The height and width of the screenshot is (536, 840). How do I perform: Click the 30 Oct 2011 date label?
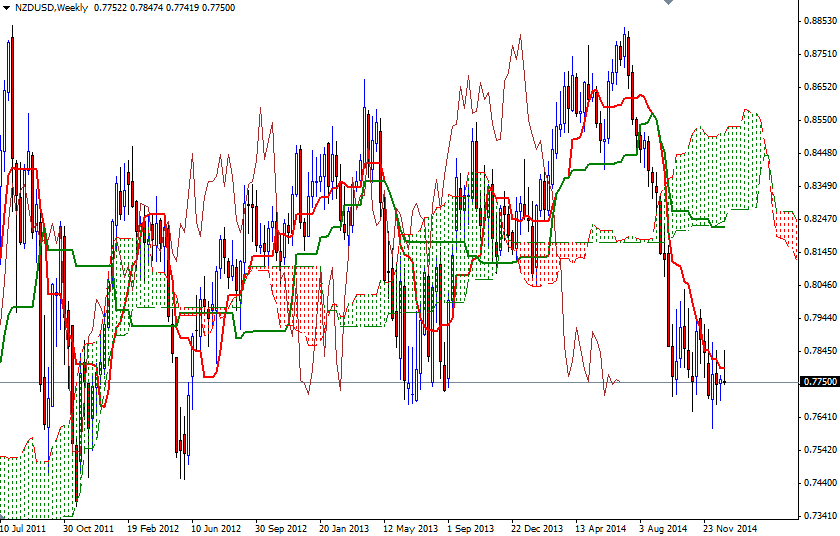(x=88, y=529)
